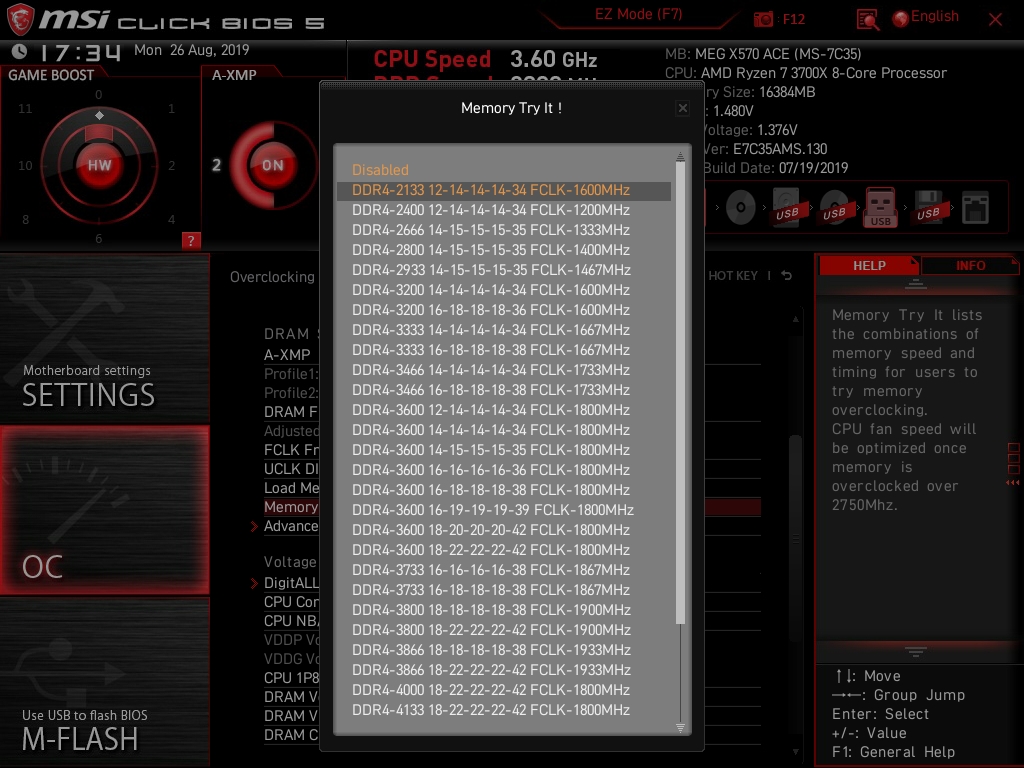The image size is (1024, 768).
Task: Click the Memory Try It list scrollbar thumb
Action: coord(680,392)
